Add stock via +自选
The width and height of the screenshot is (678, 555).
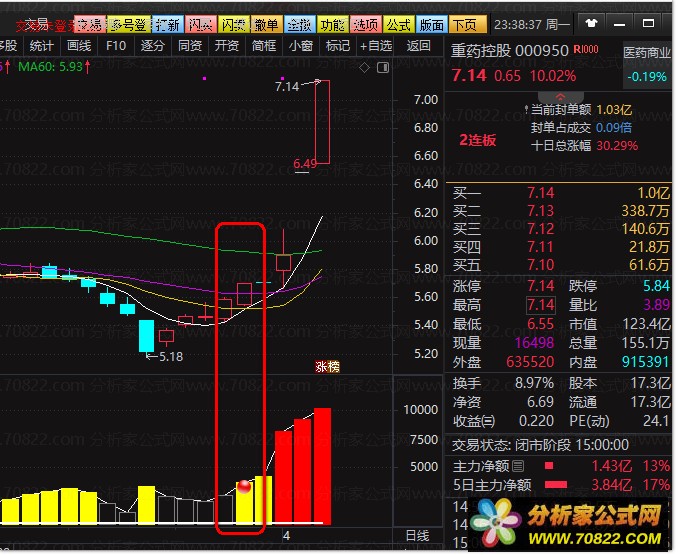pos(376,45)
